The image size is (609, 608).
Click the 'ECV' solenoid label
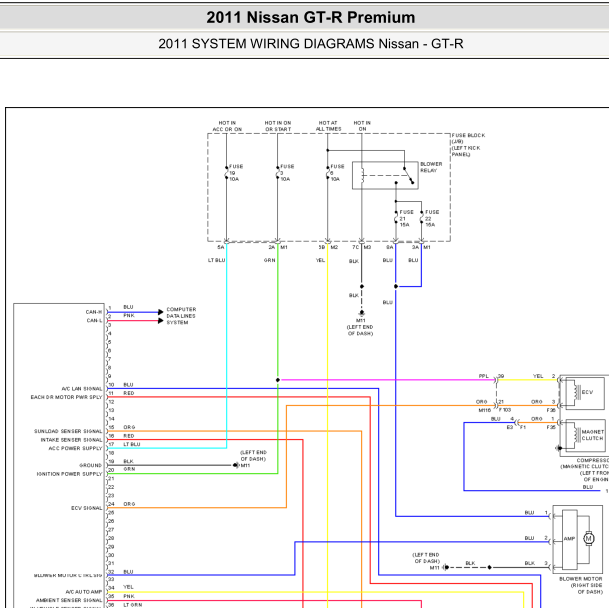[x=587, y=392]
